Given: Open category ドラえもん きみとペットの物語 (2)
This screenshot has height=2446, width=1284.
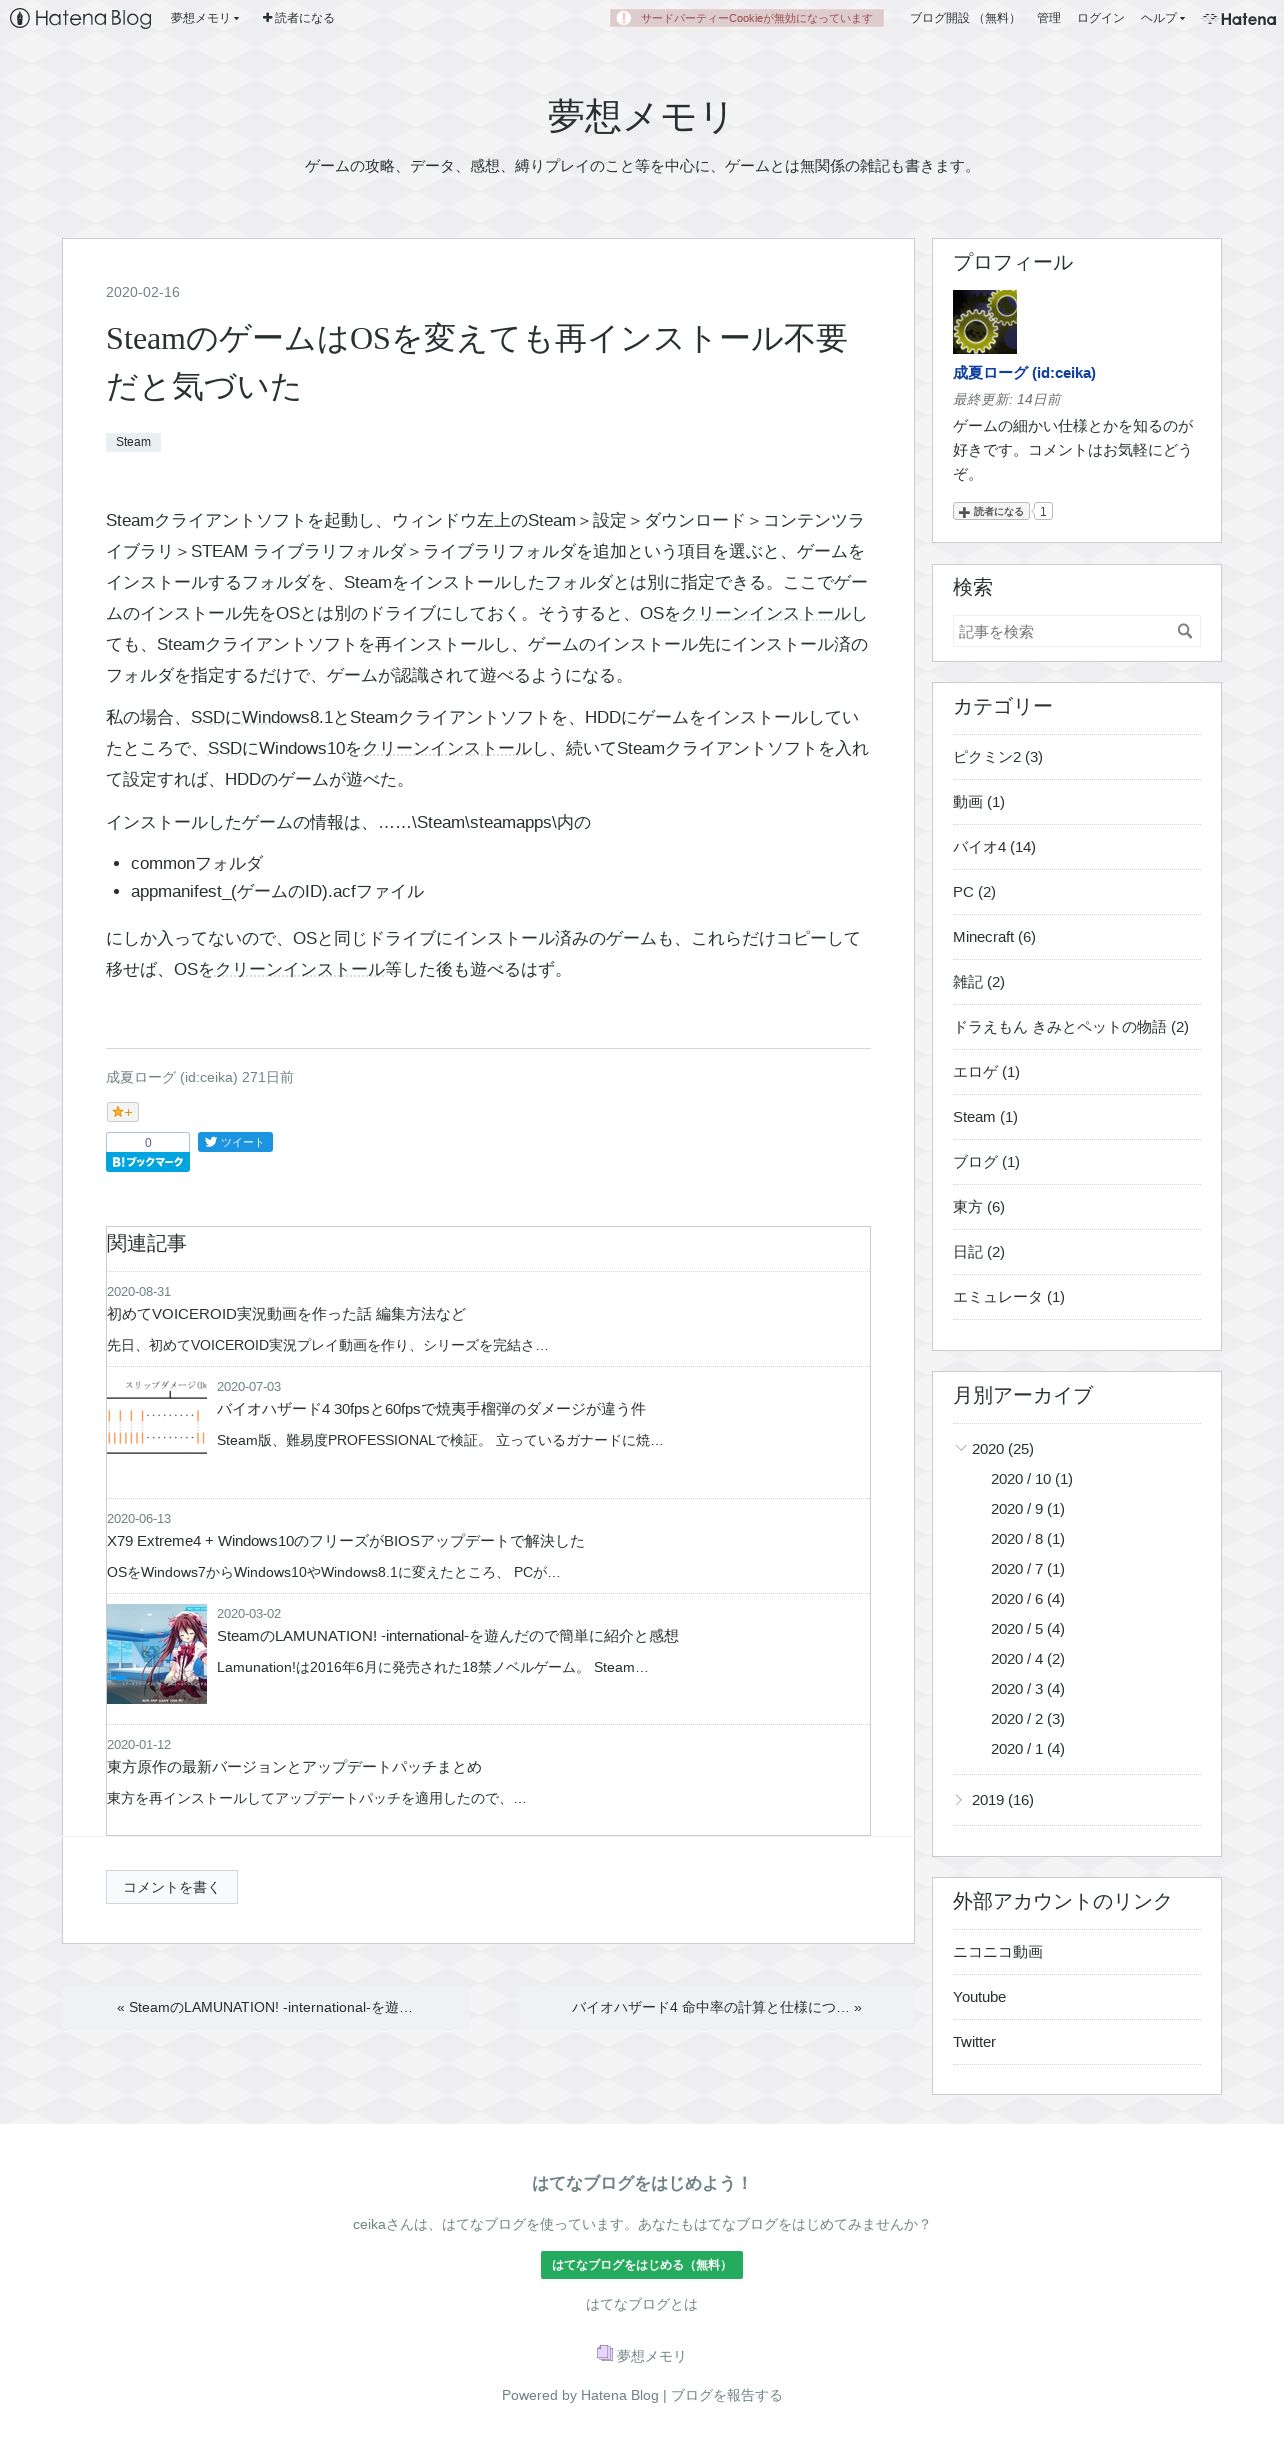Looking at the screenshot, I should click(x=1071, y=1027).
